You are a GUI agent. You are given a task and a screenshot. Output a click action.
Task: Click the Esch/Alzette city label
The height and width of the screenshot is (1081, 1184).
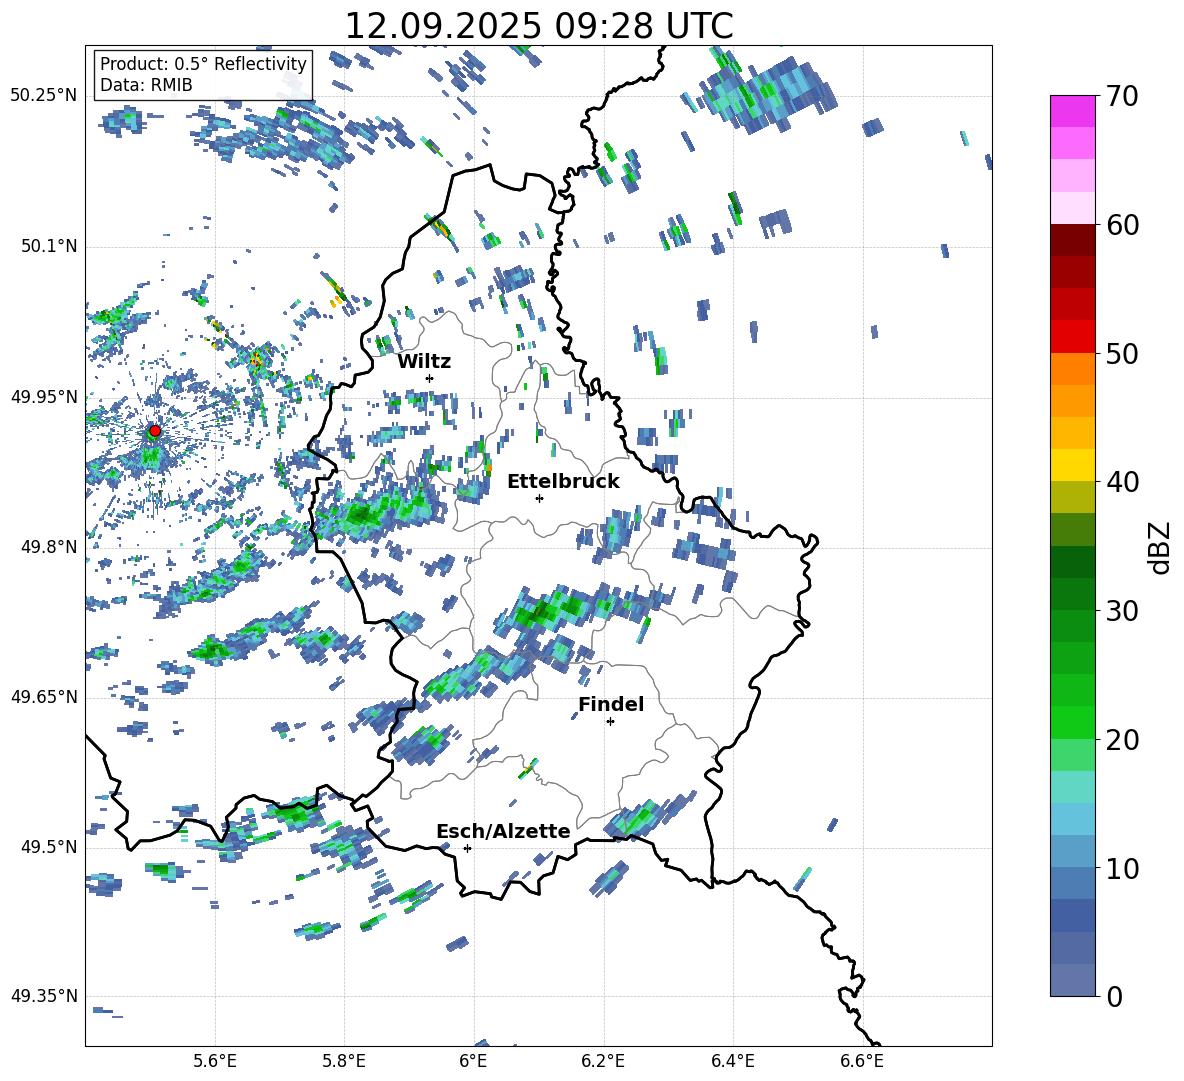503,831
